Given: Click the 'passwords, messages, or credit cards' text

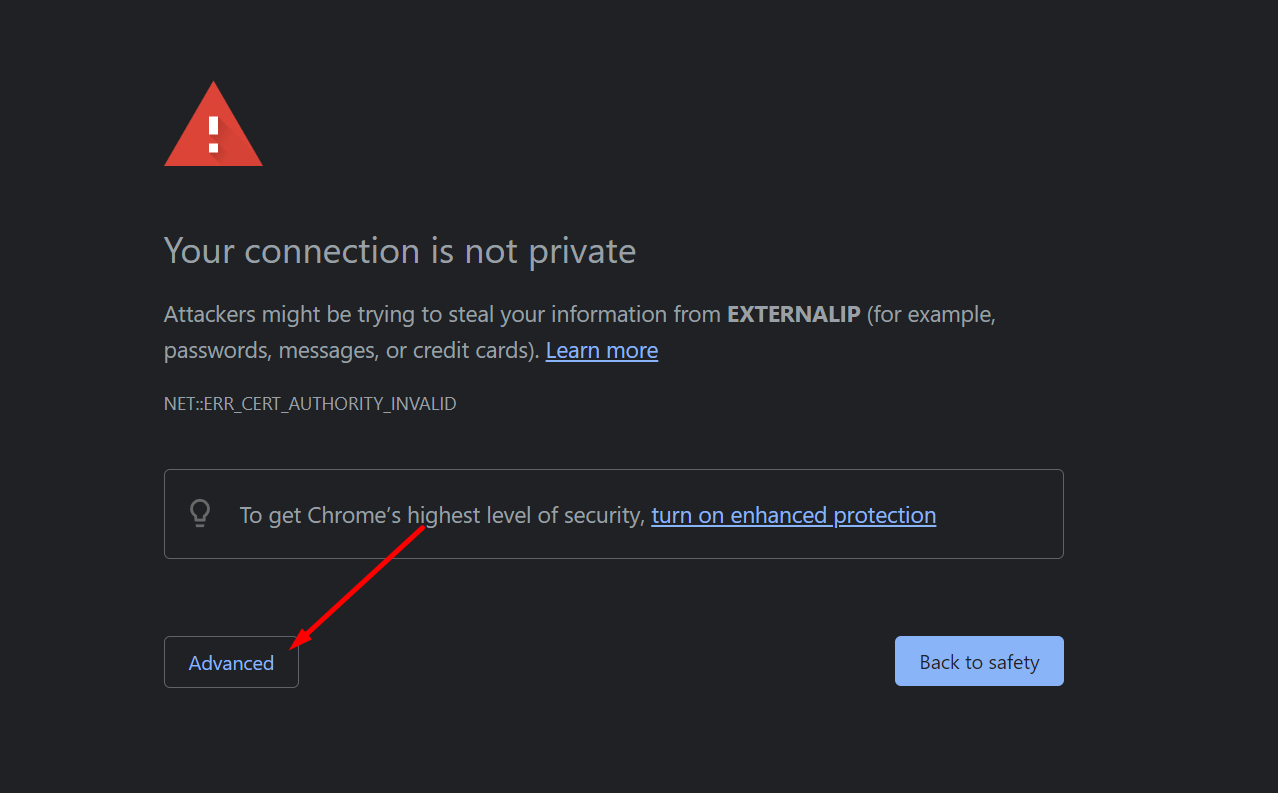Looking at the screenshot, I should (352, 351).
